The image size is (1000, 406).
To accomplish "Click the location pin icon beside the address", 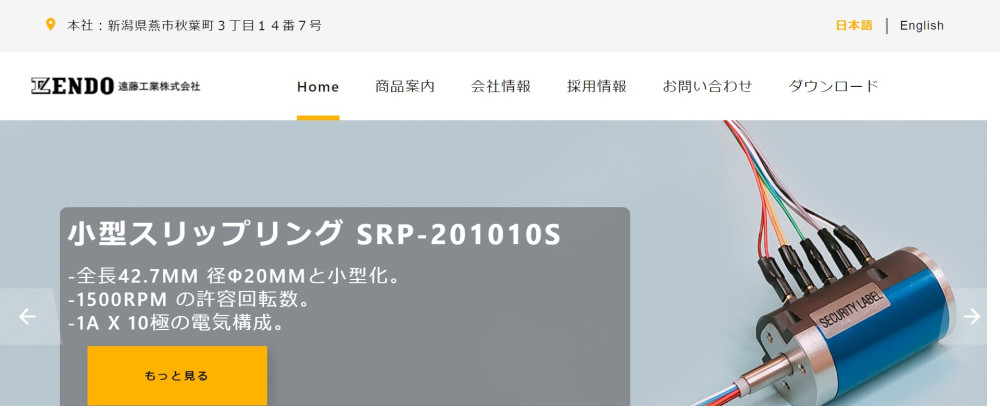I will click(51, 25).
